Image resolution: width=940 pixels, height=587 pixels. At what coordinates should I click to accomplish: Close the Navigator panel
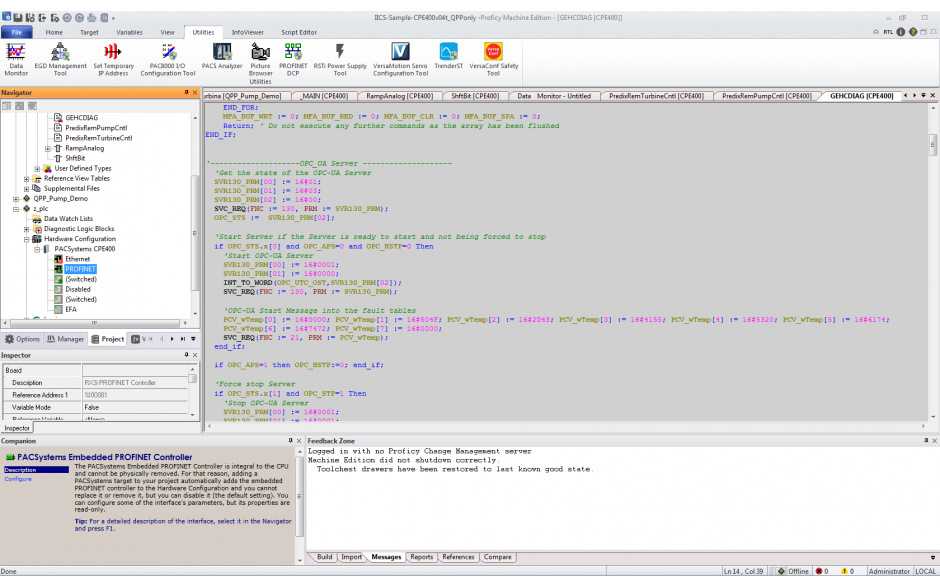point(194,92)
